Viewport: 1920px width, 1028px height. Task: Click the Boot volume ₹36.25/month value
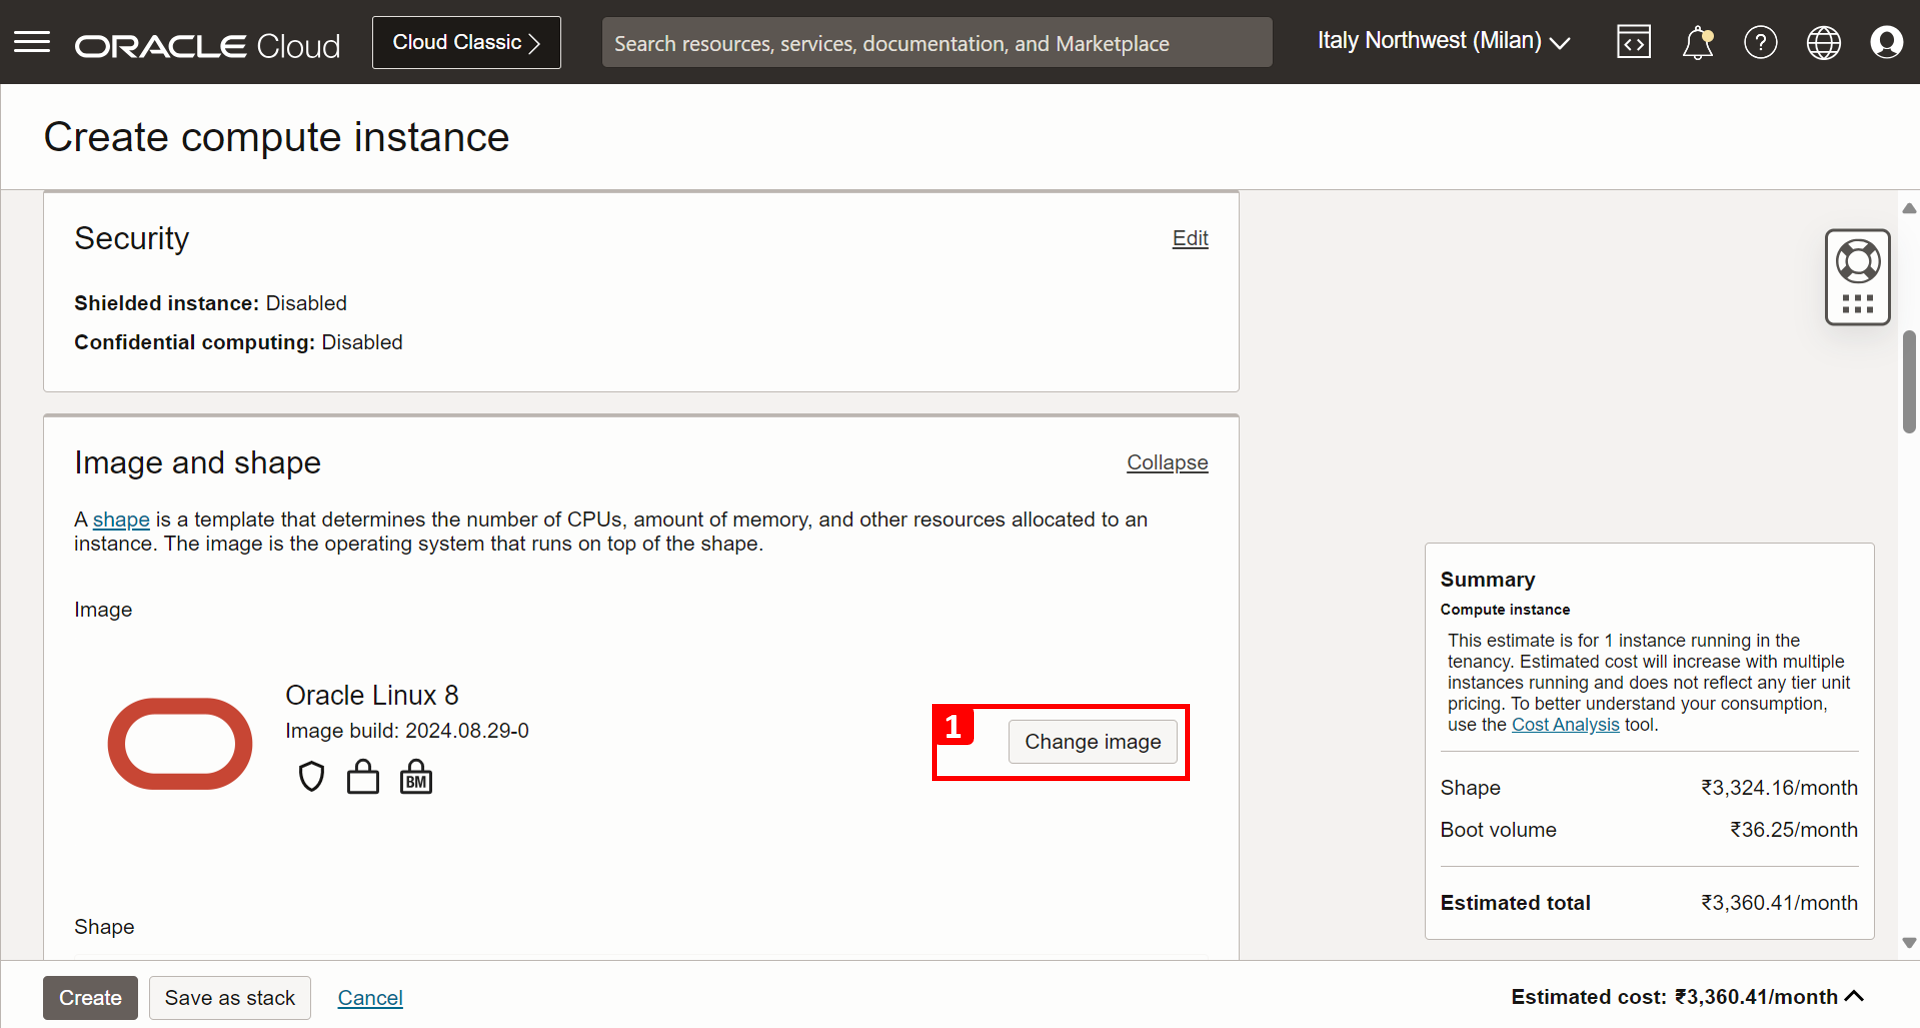[x=1794, y=830]
